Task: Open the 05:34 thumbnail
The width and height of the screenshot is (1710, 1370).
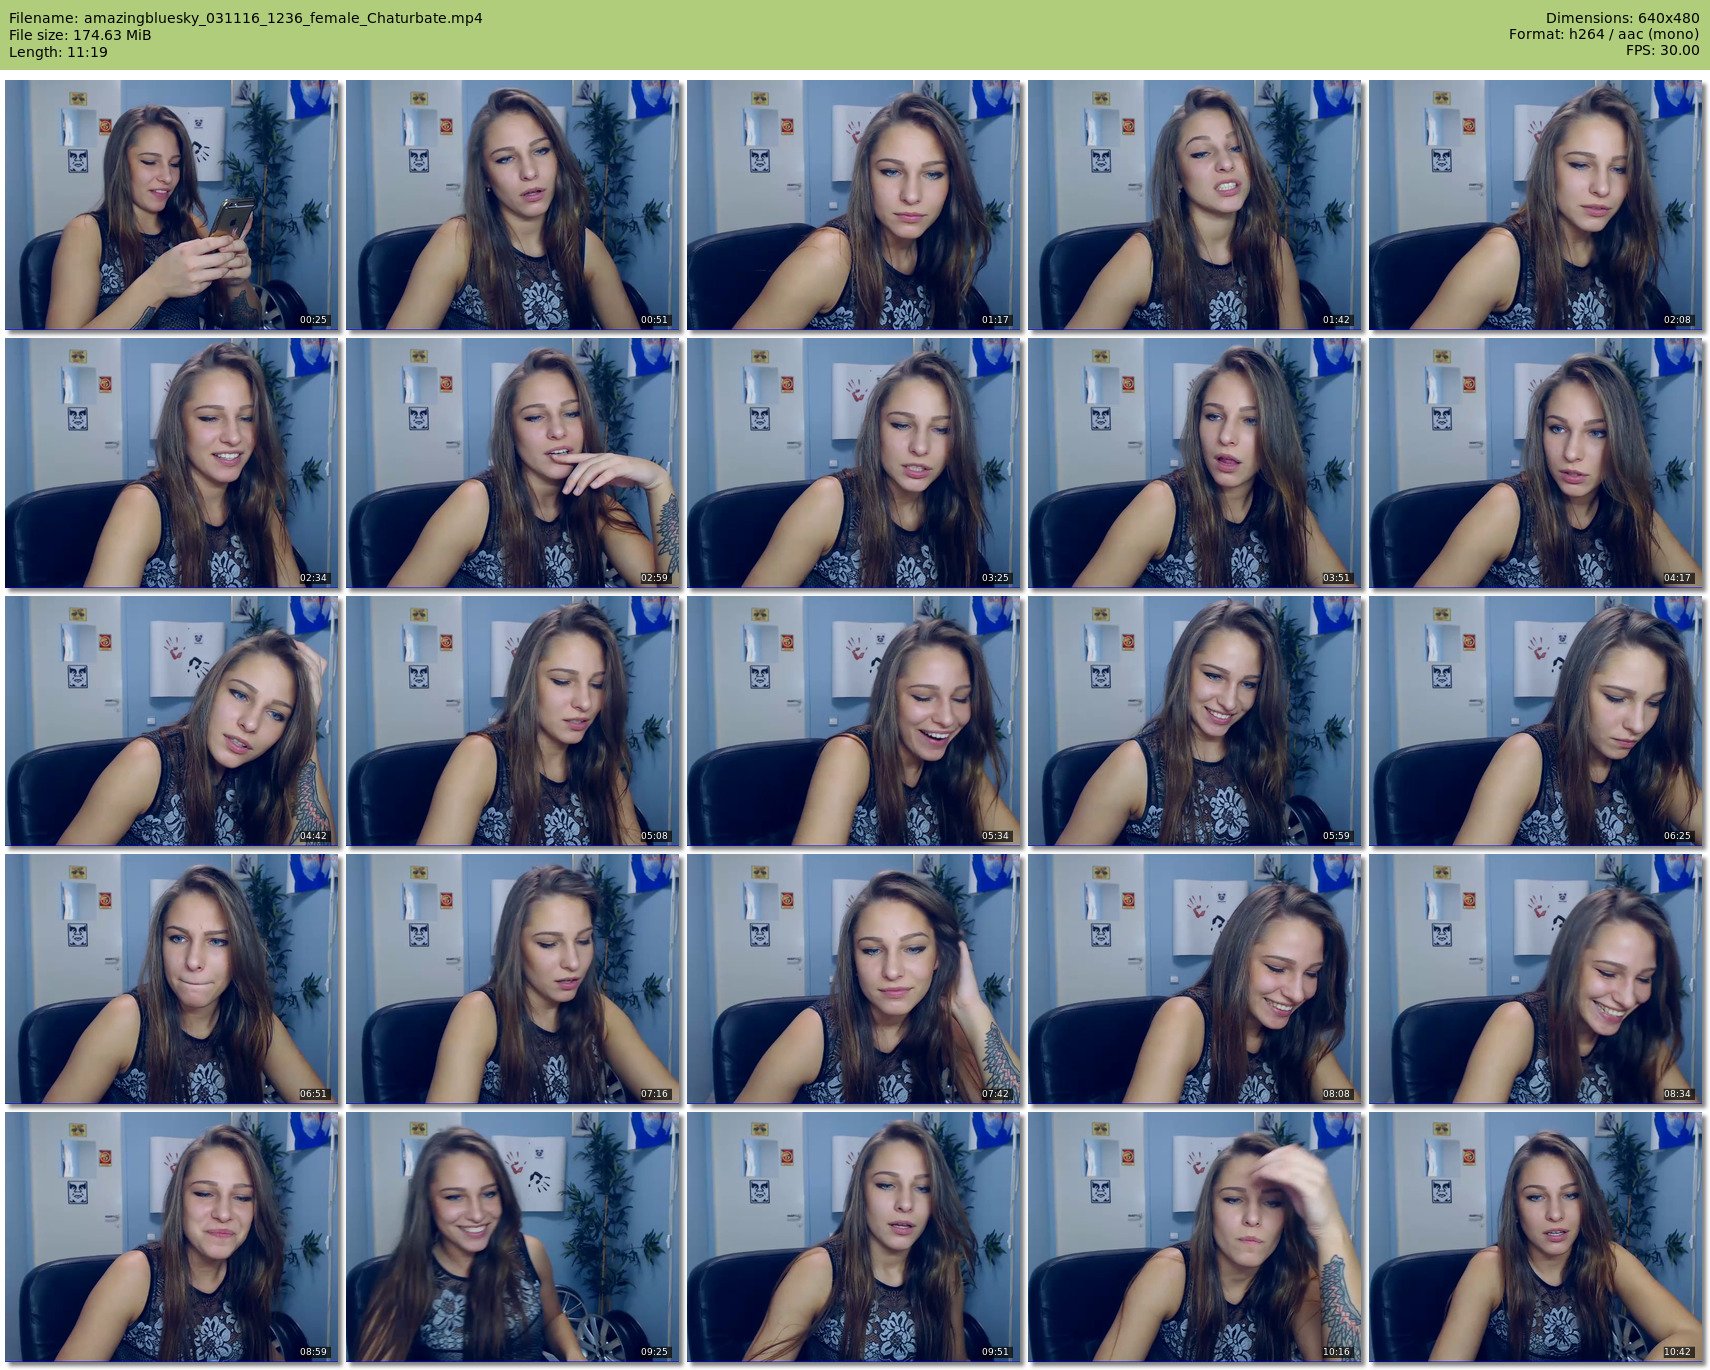Action: tap(854, 721)
